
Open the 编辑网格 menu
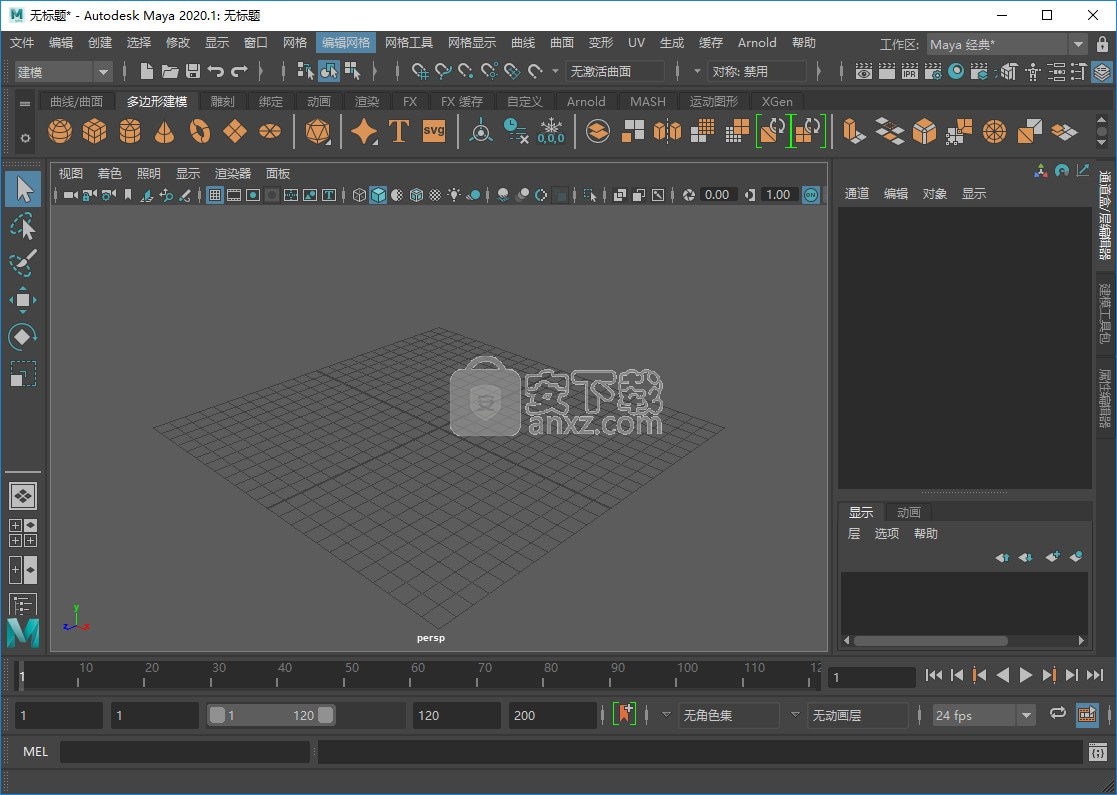click(346, 43)
